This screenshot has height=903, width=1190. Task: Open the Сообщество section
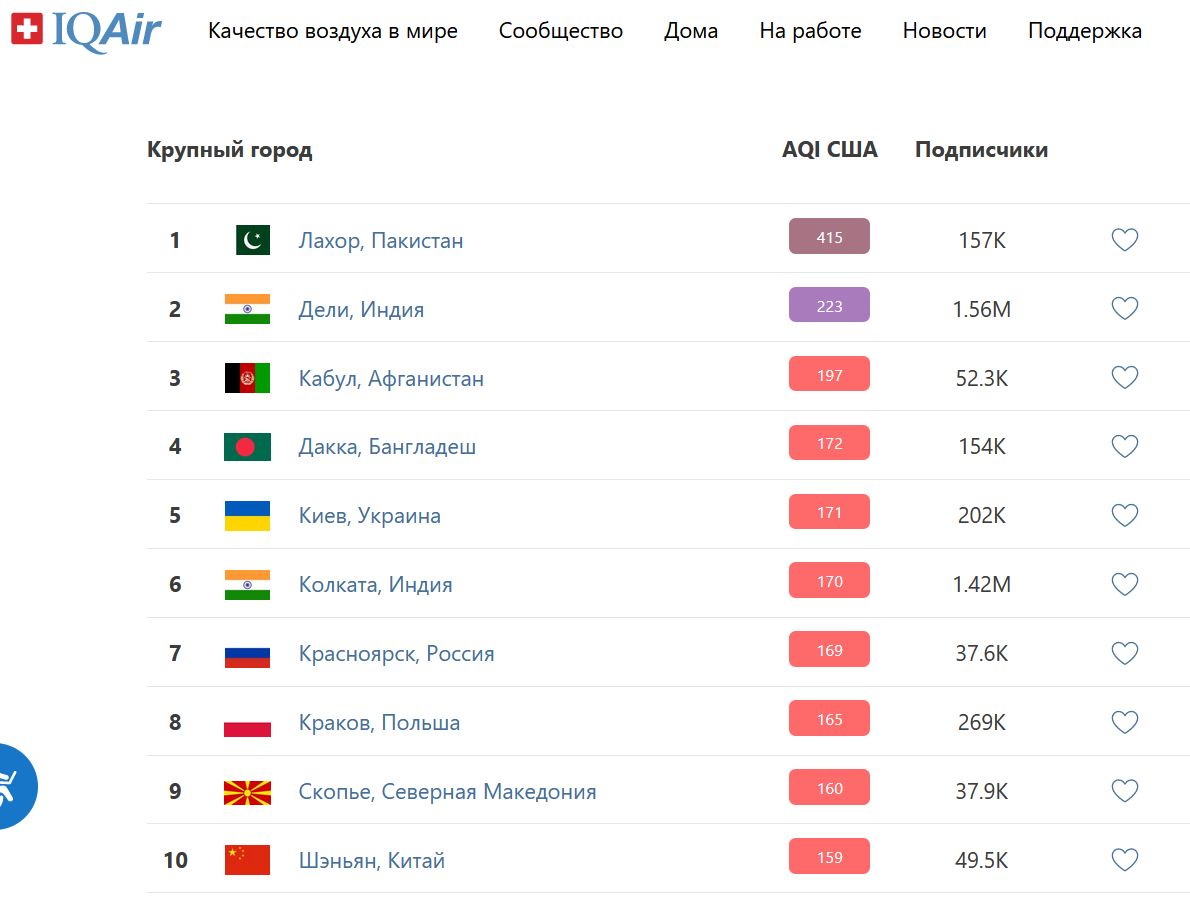[560, 31]
